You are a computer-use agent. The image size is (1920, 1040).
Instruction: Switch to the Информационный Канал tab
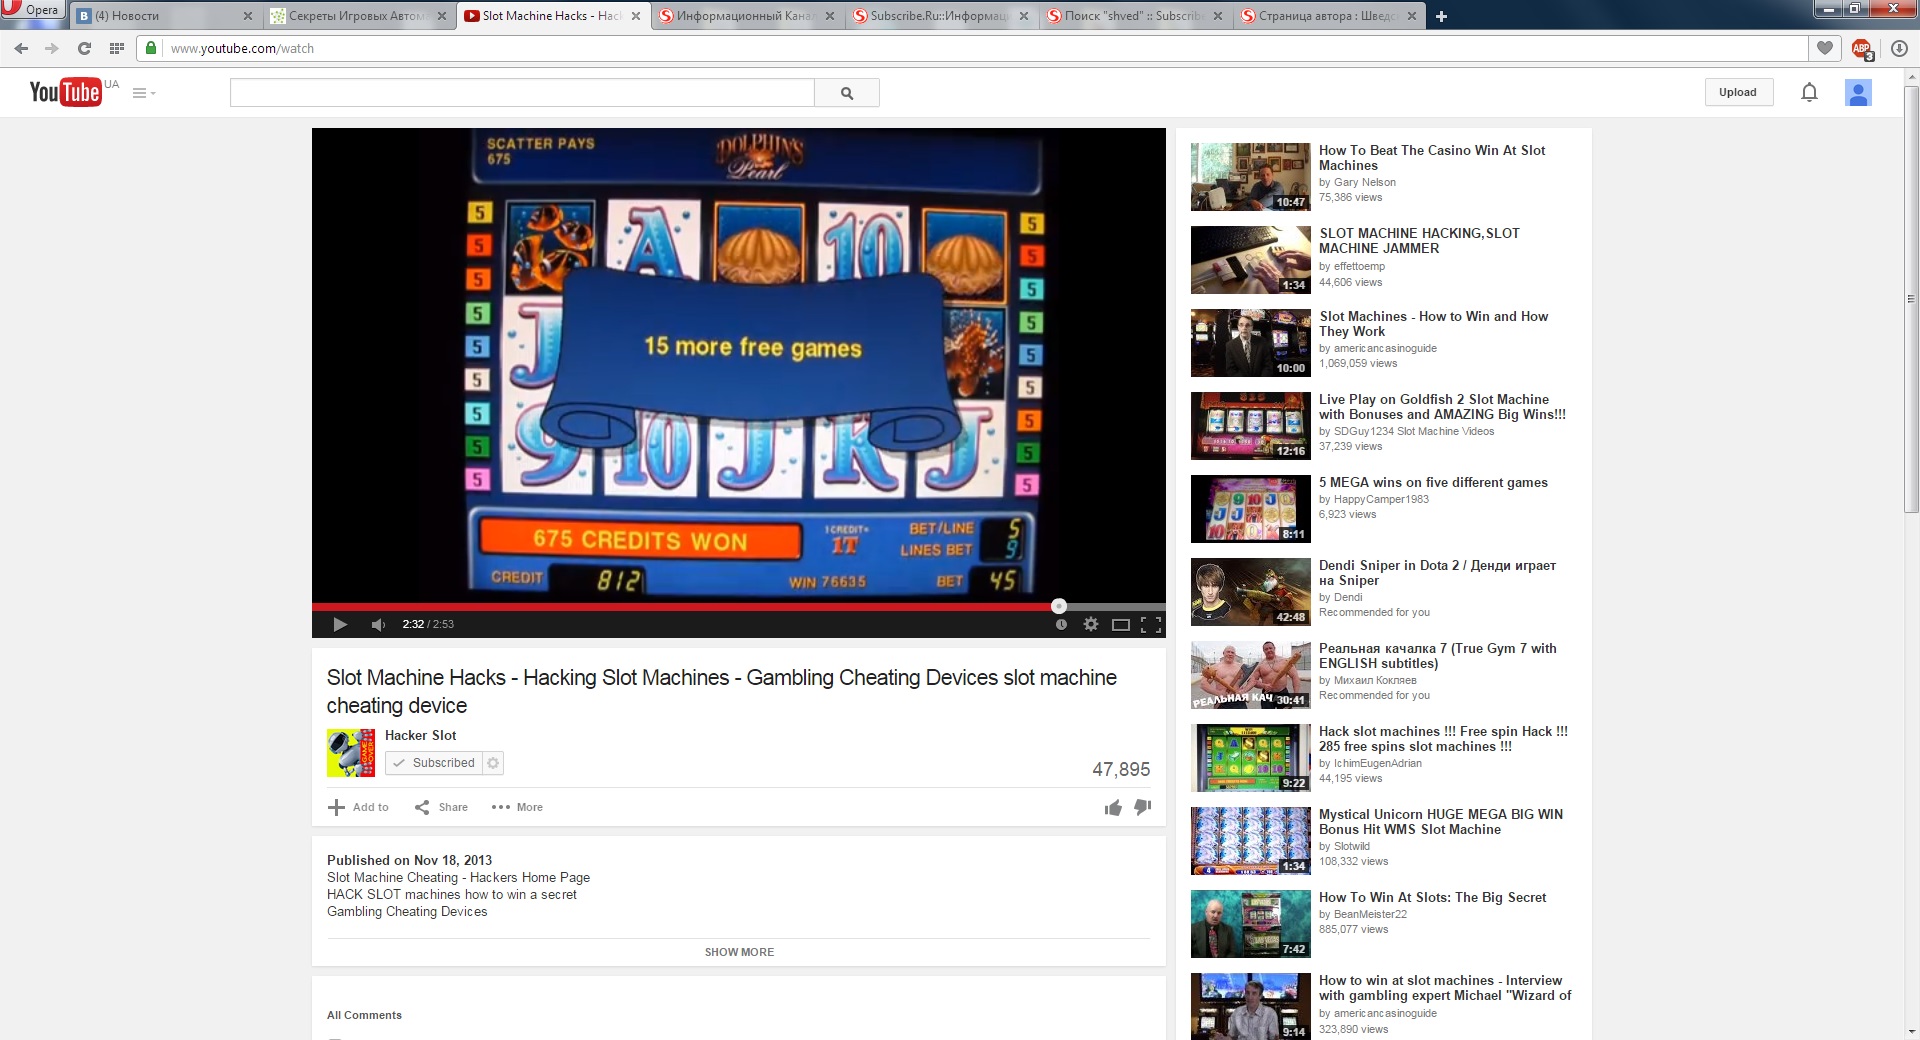(746, 16)
